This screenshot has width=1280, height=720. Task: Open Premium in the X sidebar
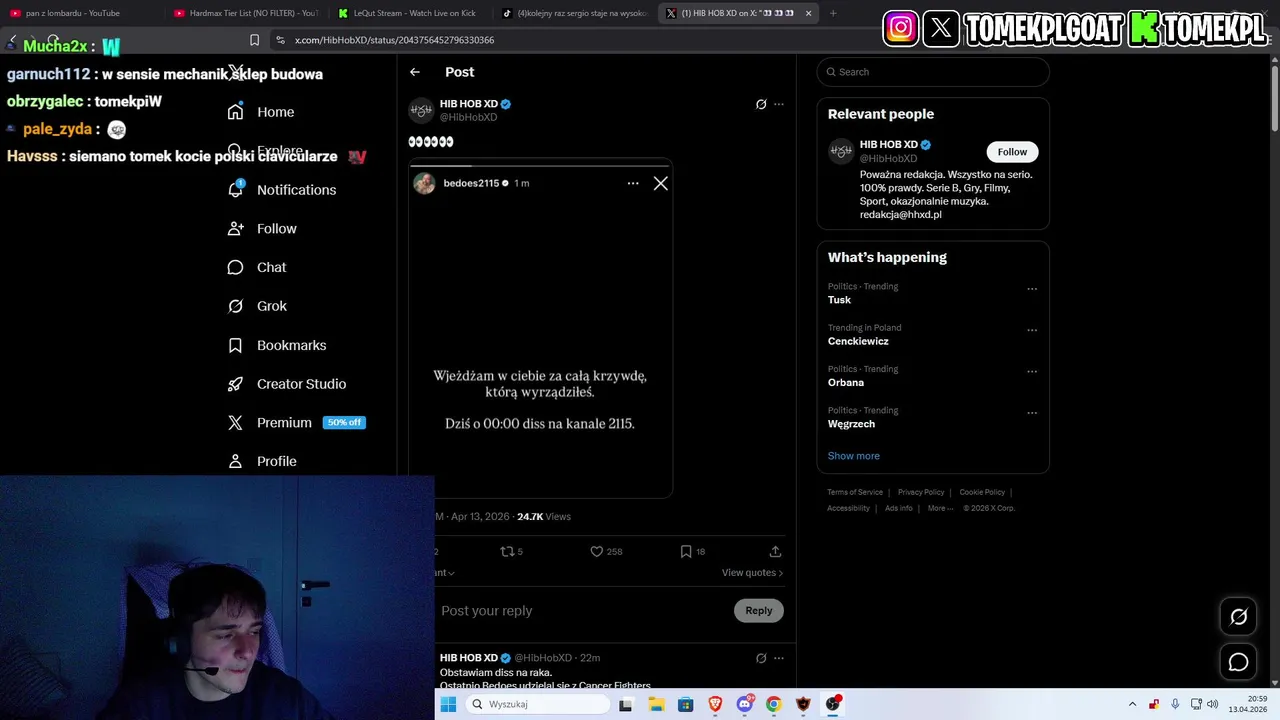click(296, 423)
